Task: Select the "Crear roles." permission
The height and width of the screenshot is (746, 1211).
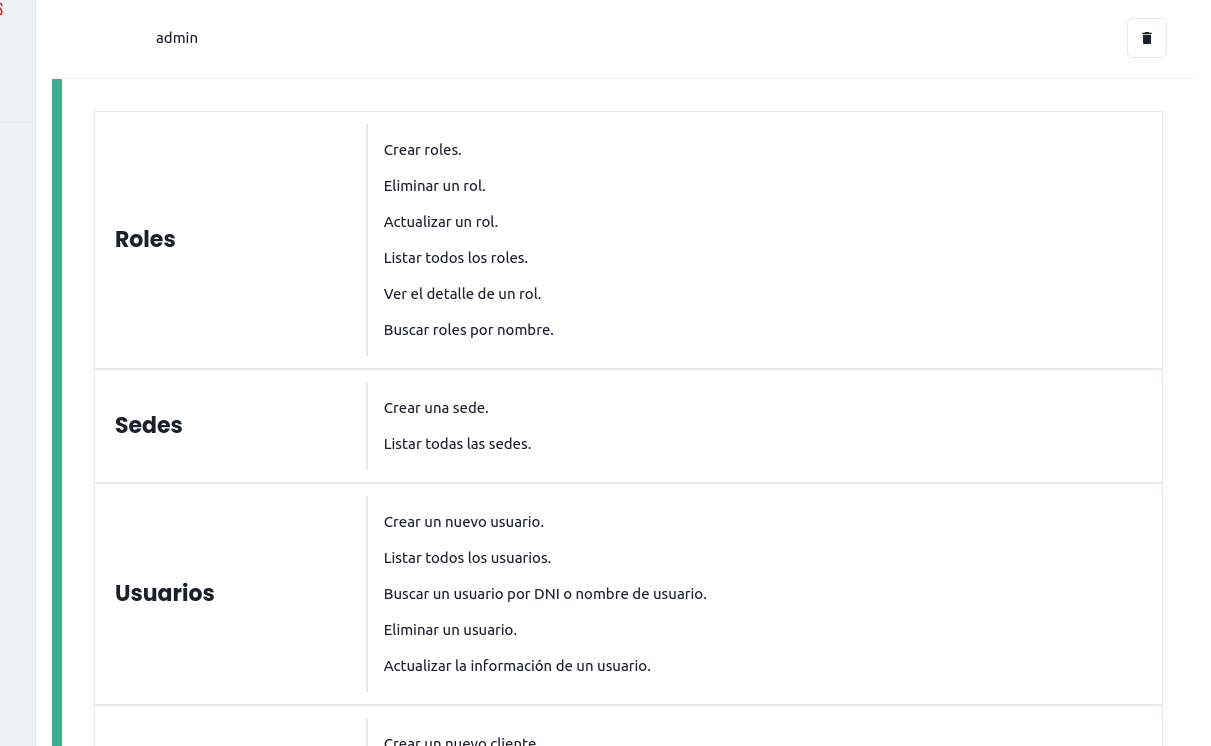Action: 422,150
